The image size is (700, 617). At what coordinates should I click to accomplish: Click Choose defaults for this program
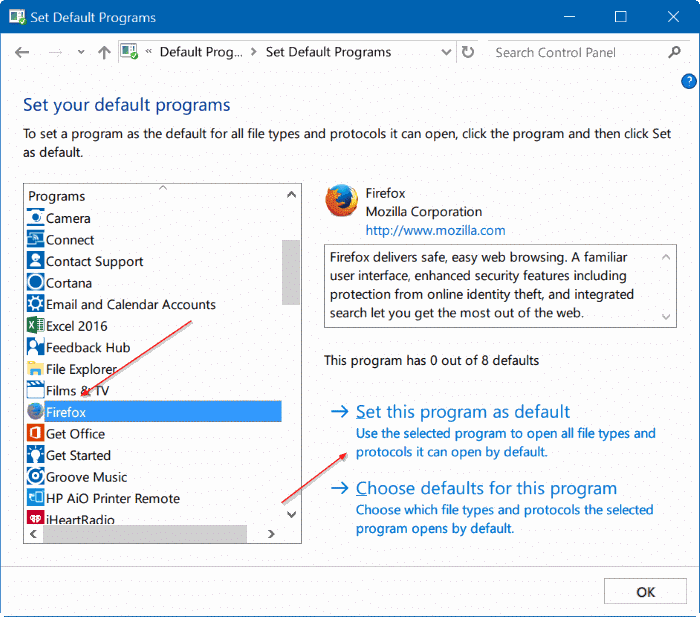tap(486, 488)
